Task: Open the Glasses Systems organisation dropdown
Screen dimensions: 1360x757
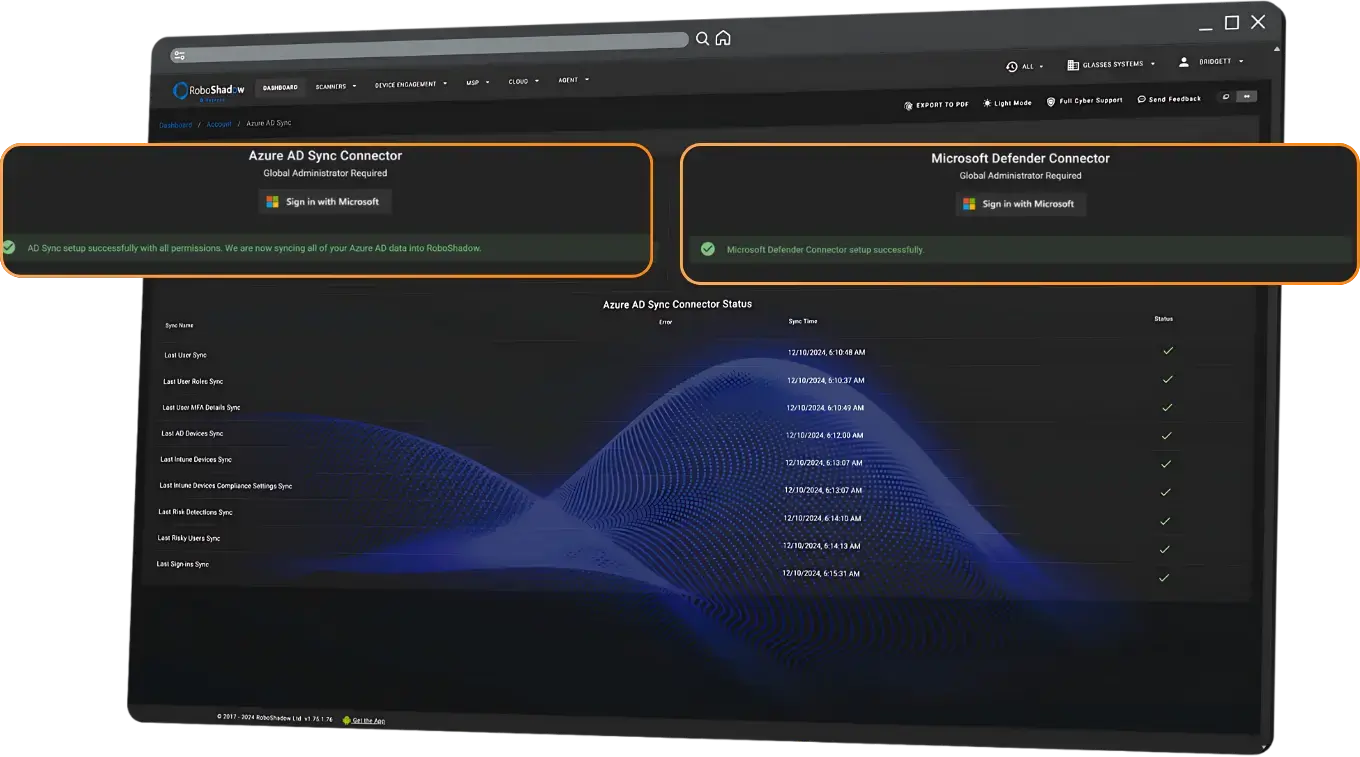Action: click(x=1111, y=64)
